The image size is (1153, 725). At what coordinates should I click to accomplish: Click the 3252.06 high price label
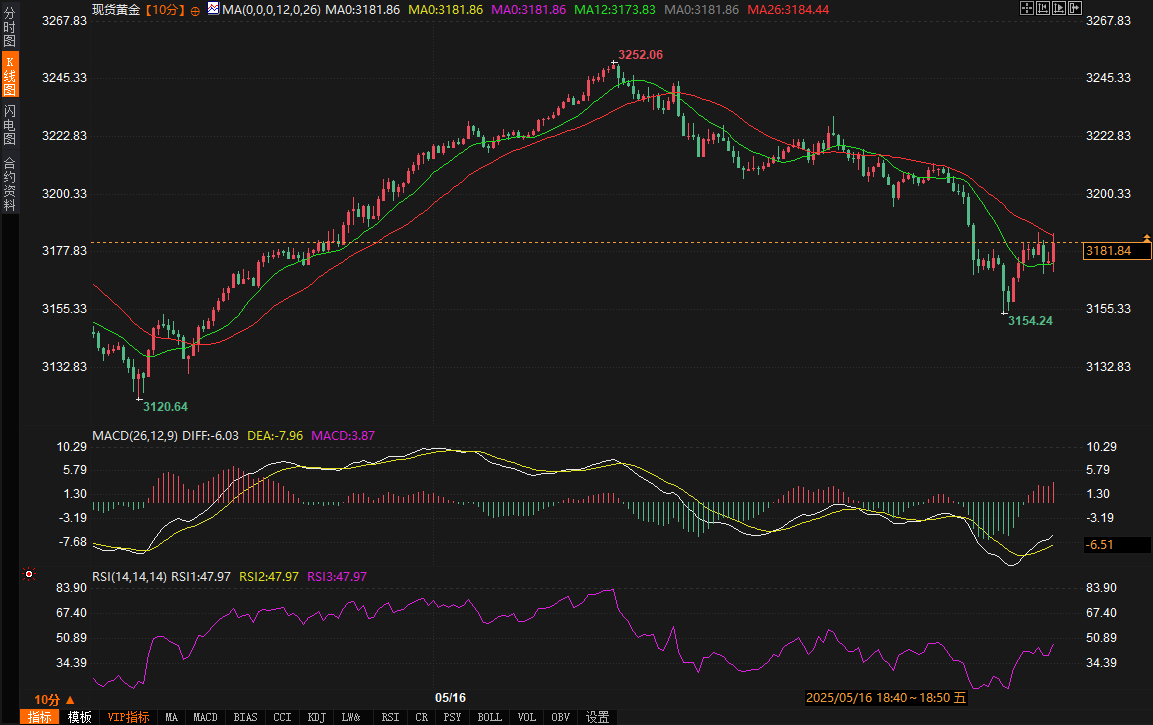click(640, 55)
